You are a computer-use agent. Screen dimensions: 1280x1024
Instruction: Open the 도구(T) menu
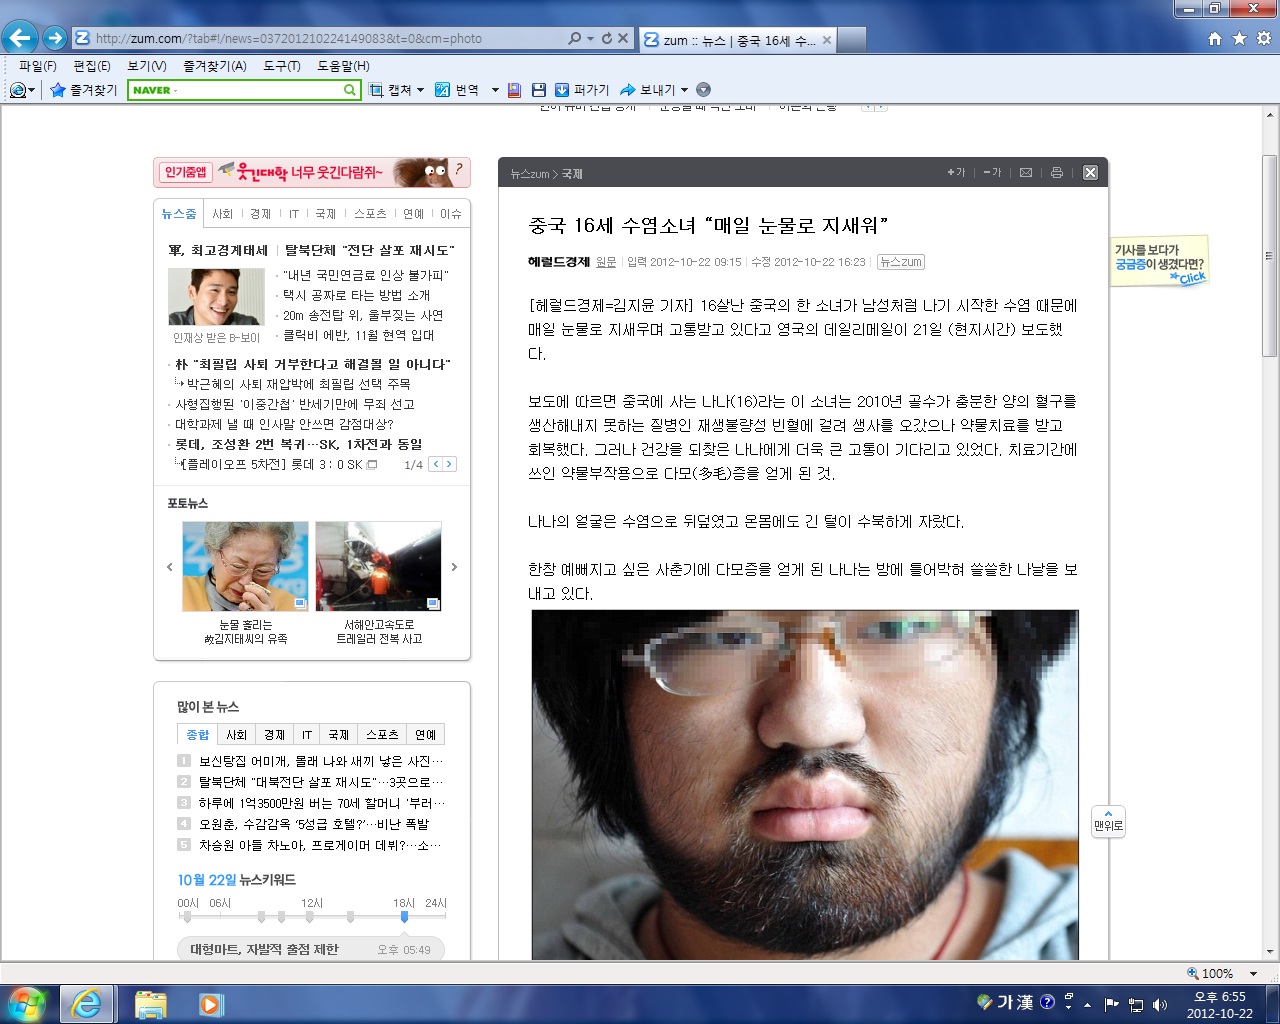(282, 66)
